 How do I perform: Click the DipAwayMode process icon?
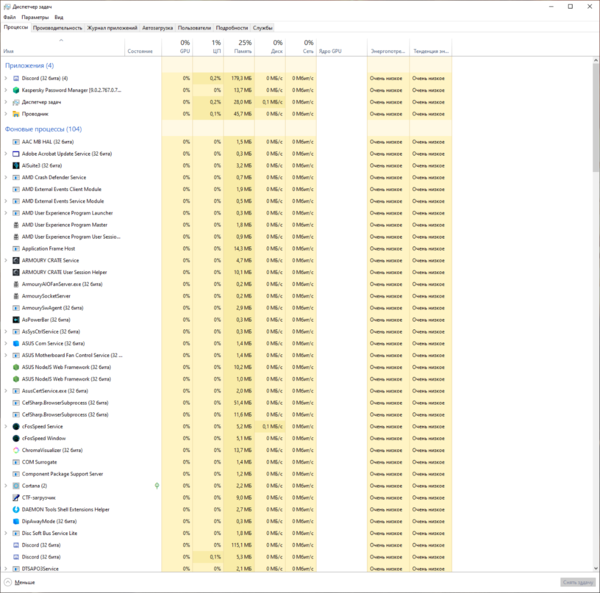(16, 521)
